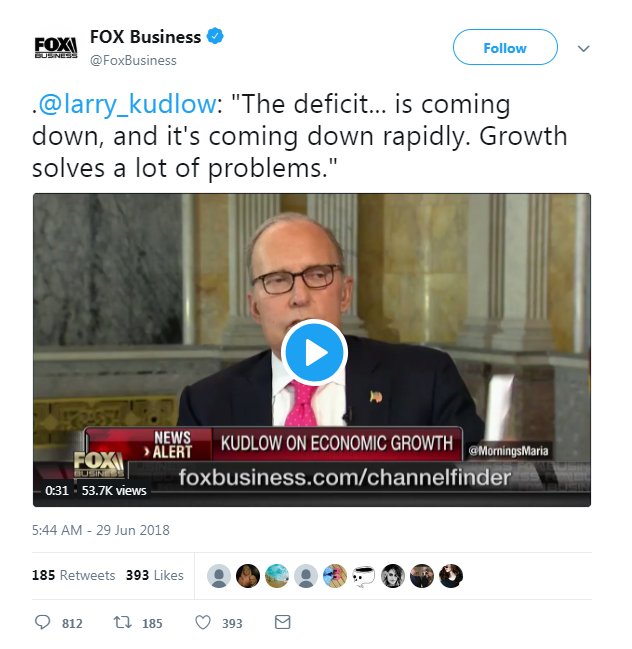Screen dimensions: 632x649
Task: Click the FOX Business profile logo
Action: click(x=55, y=48)
